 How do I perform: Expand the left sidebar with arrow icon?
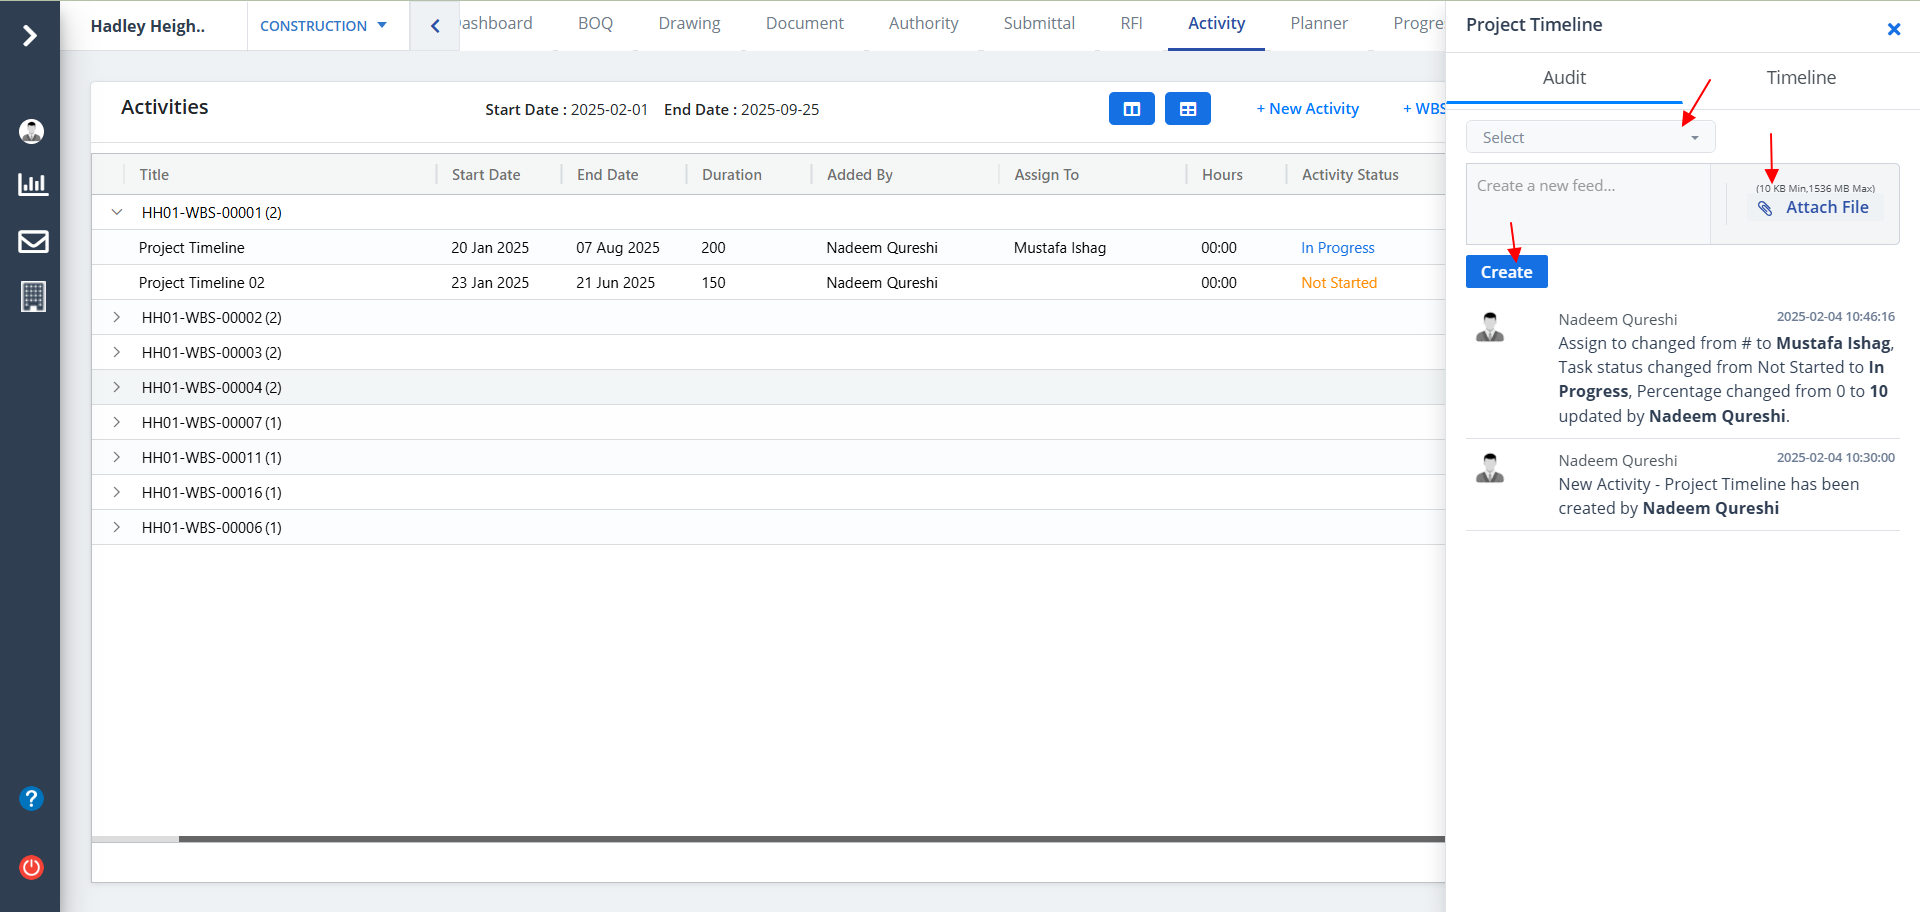(30, 36)
